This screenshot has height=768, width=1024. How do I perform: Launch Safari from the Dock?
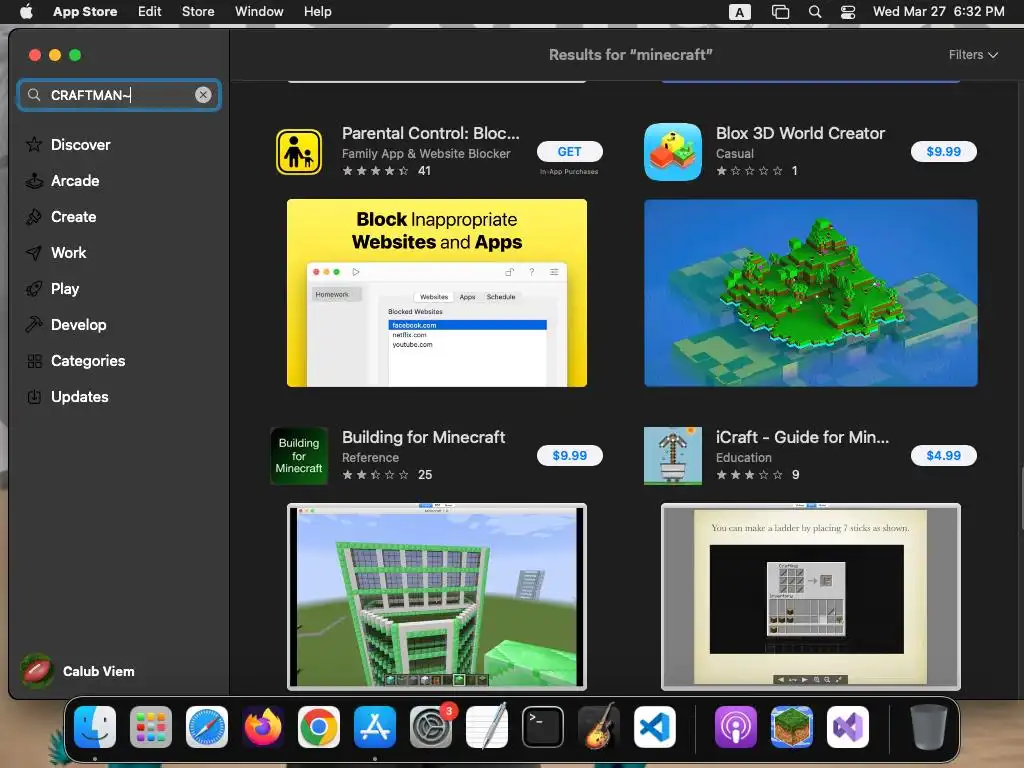[x=207, y=727]
